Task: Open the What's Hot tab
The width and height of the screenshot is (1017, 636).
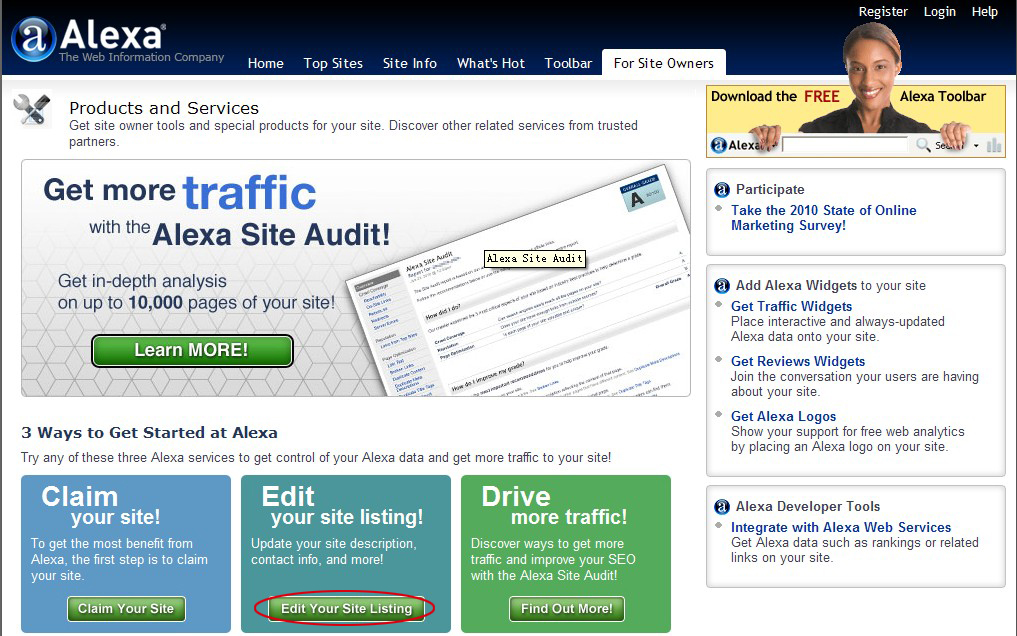Action: point(490,63)
